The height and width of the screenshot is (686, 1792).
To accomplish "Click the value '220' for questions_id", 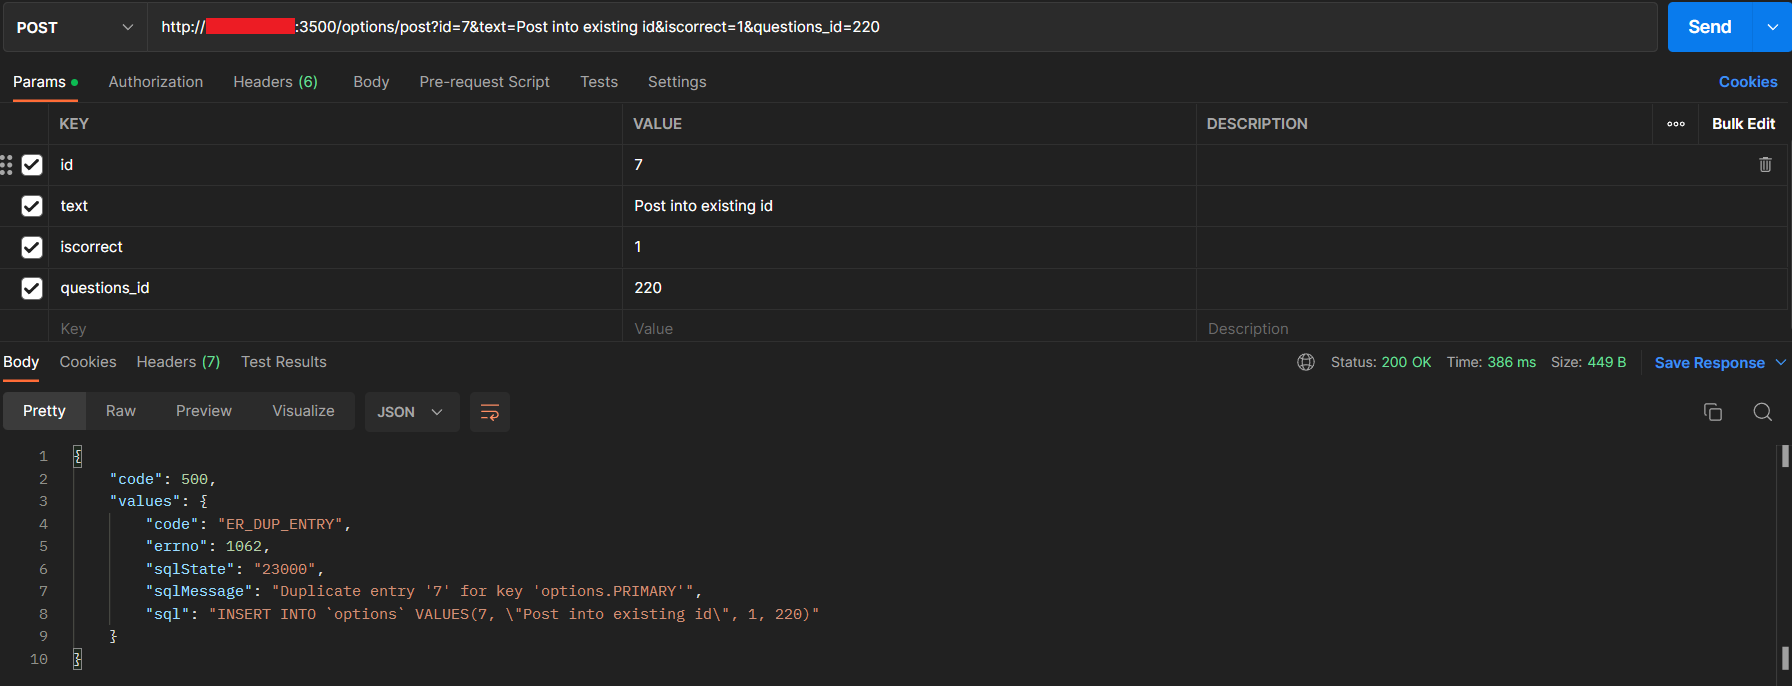I will (x=648, y=288).
